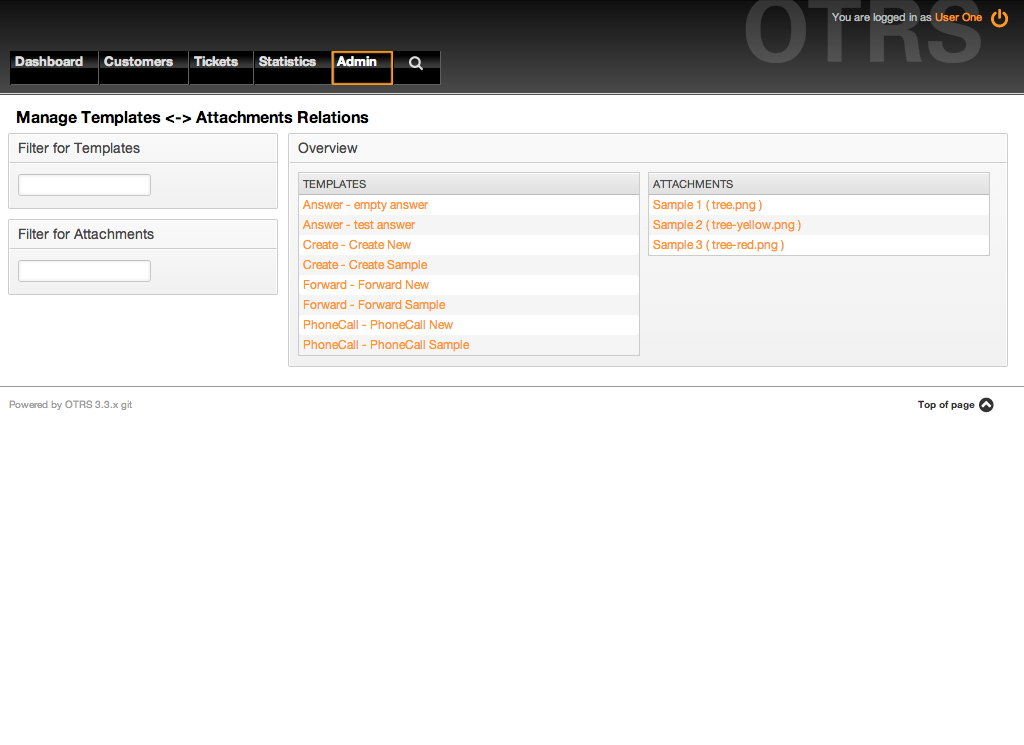Select 'Forward - Forward Sample' template

pyautogui.click(x=374, y=305)
